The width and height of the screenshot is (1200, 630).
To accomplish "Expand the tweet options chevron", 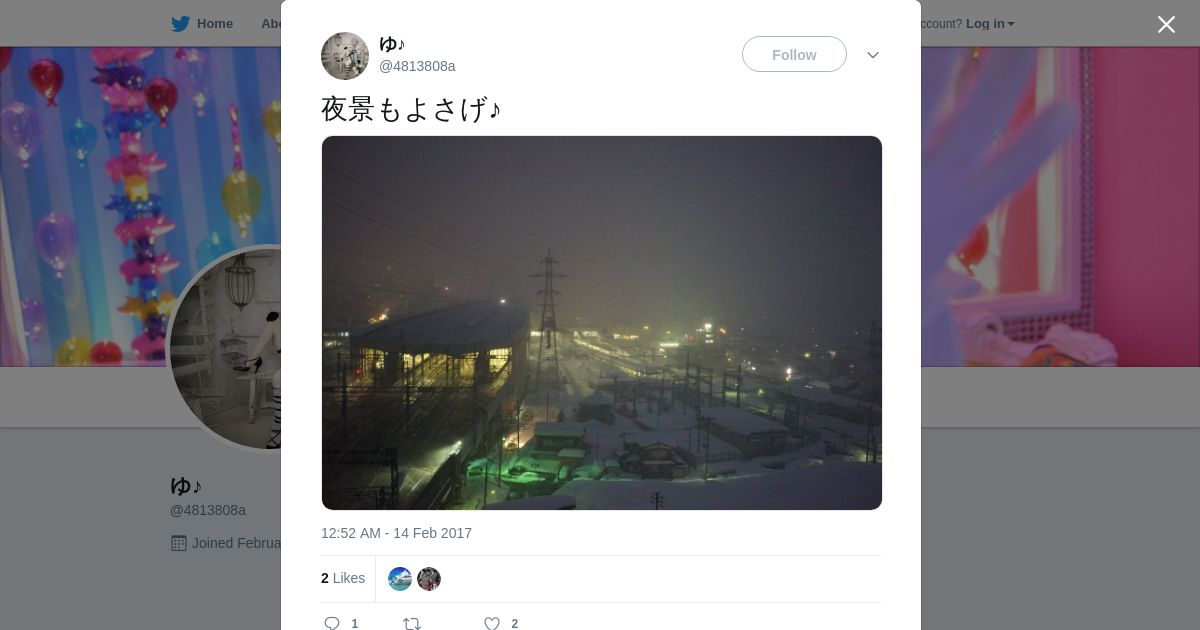I will [x=873, y=55].
